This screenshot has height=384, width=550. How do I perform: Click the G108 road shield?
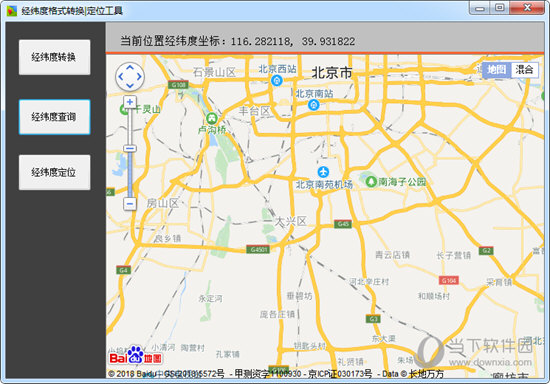click(x=178, y=85)
